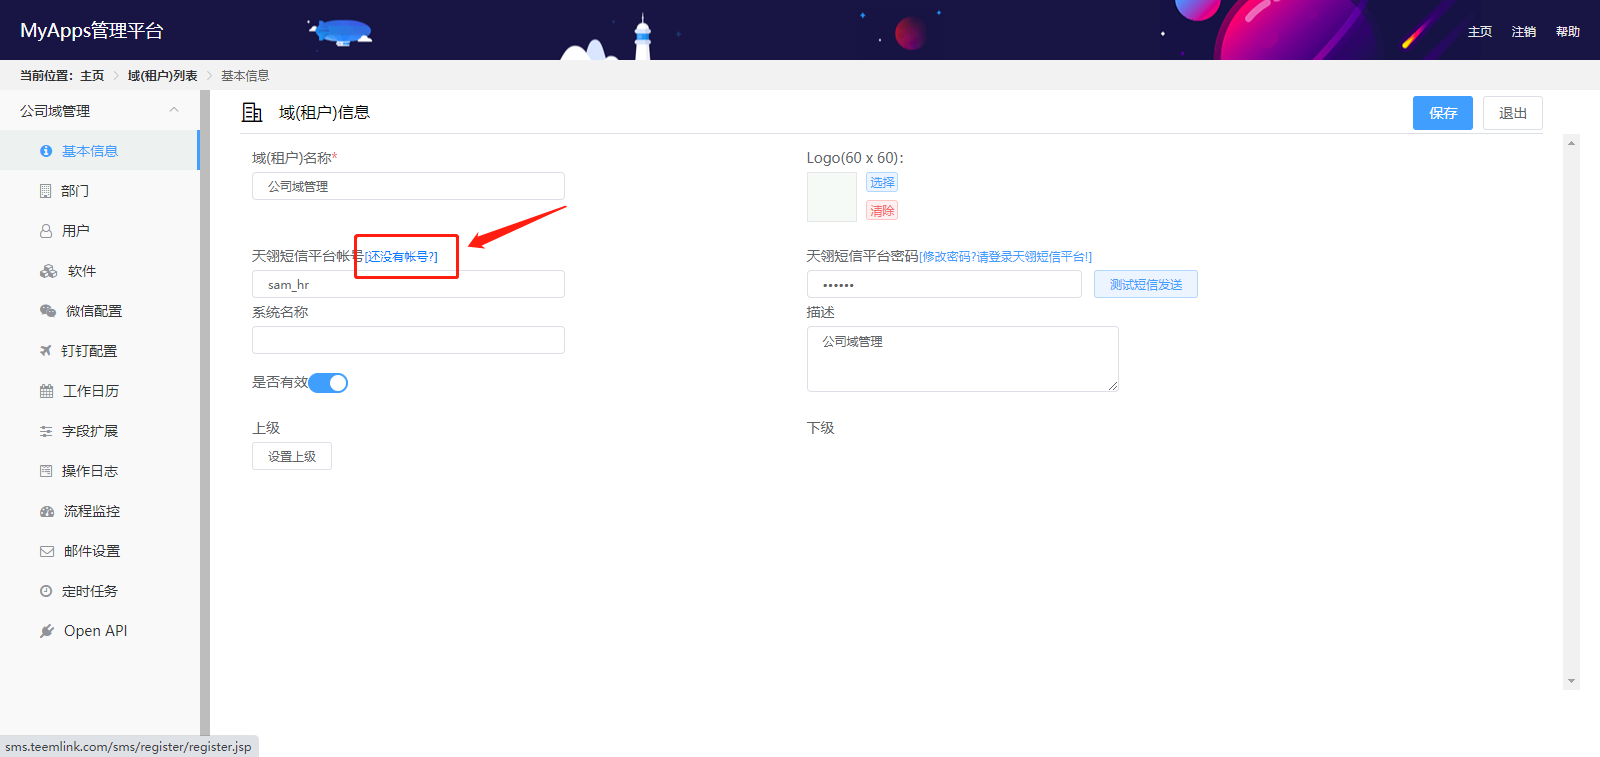Click the 域(租户)名称 input field
Screen dimensions: 1600x757
[x=408, y=186]
